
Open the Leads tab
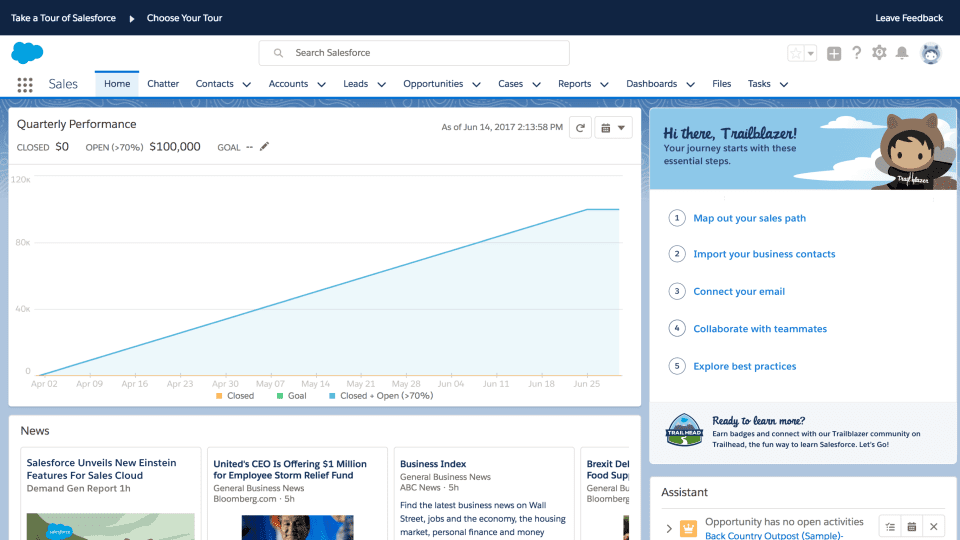tap(355, 84)
